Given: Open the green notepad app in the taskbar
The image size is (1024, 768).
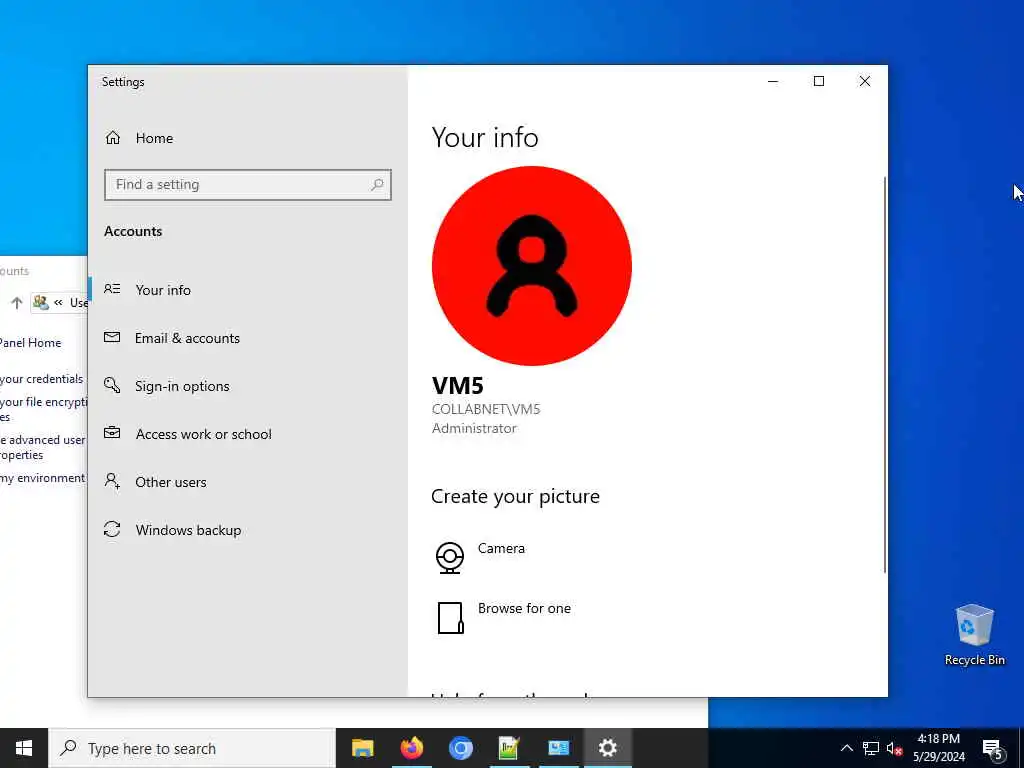Looking at the screenshot, I should click(509, 748).
